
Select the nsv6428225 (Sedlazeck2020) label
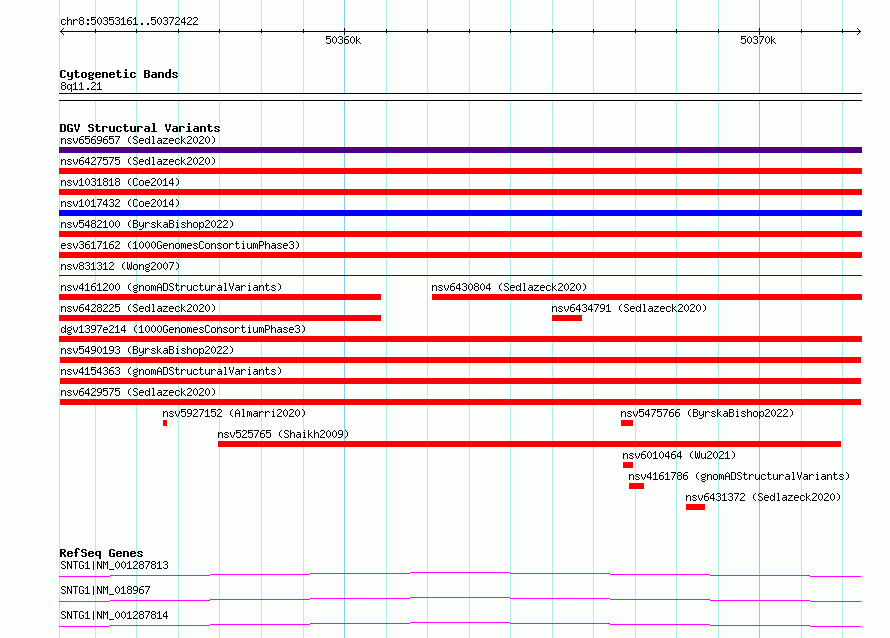[x=138, y=308]
